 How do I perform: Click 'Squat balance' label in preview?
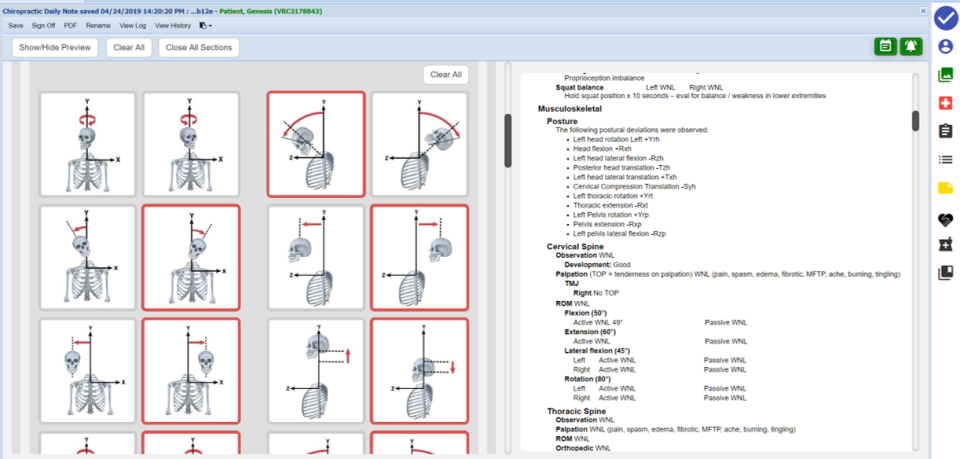click(579, 88)
